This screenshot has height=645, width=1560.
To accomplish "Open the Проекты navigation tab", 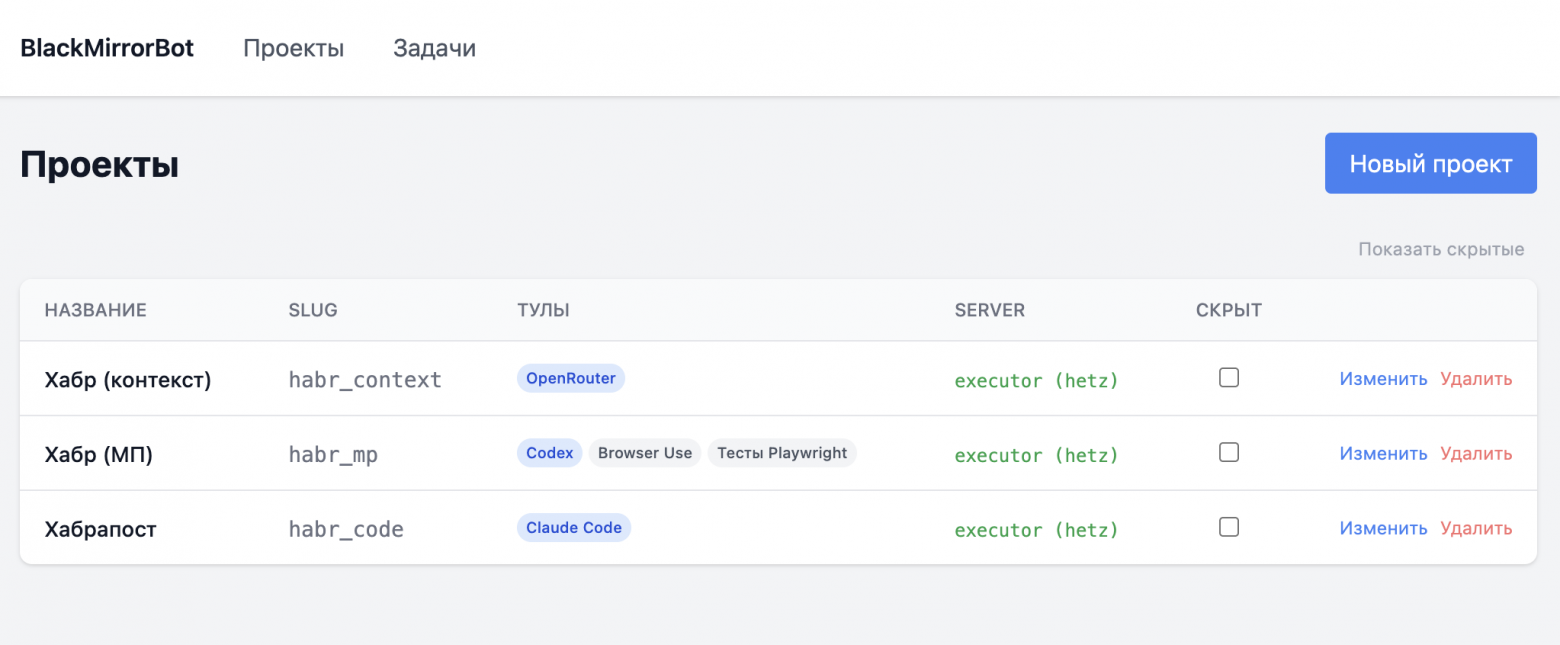I will click(293, 48).
